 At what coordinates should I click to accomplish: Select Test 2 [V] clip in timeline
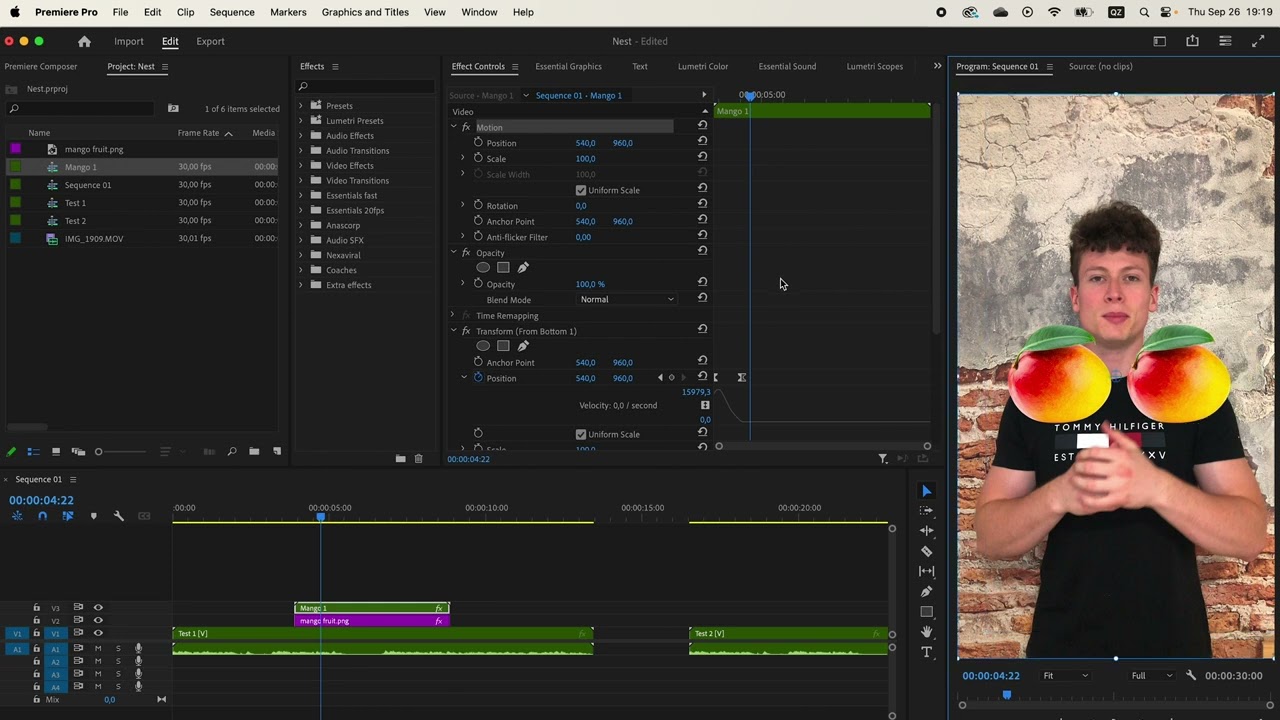(x=788, y=633)
